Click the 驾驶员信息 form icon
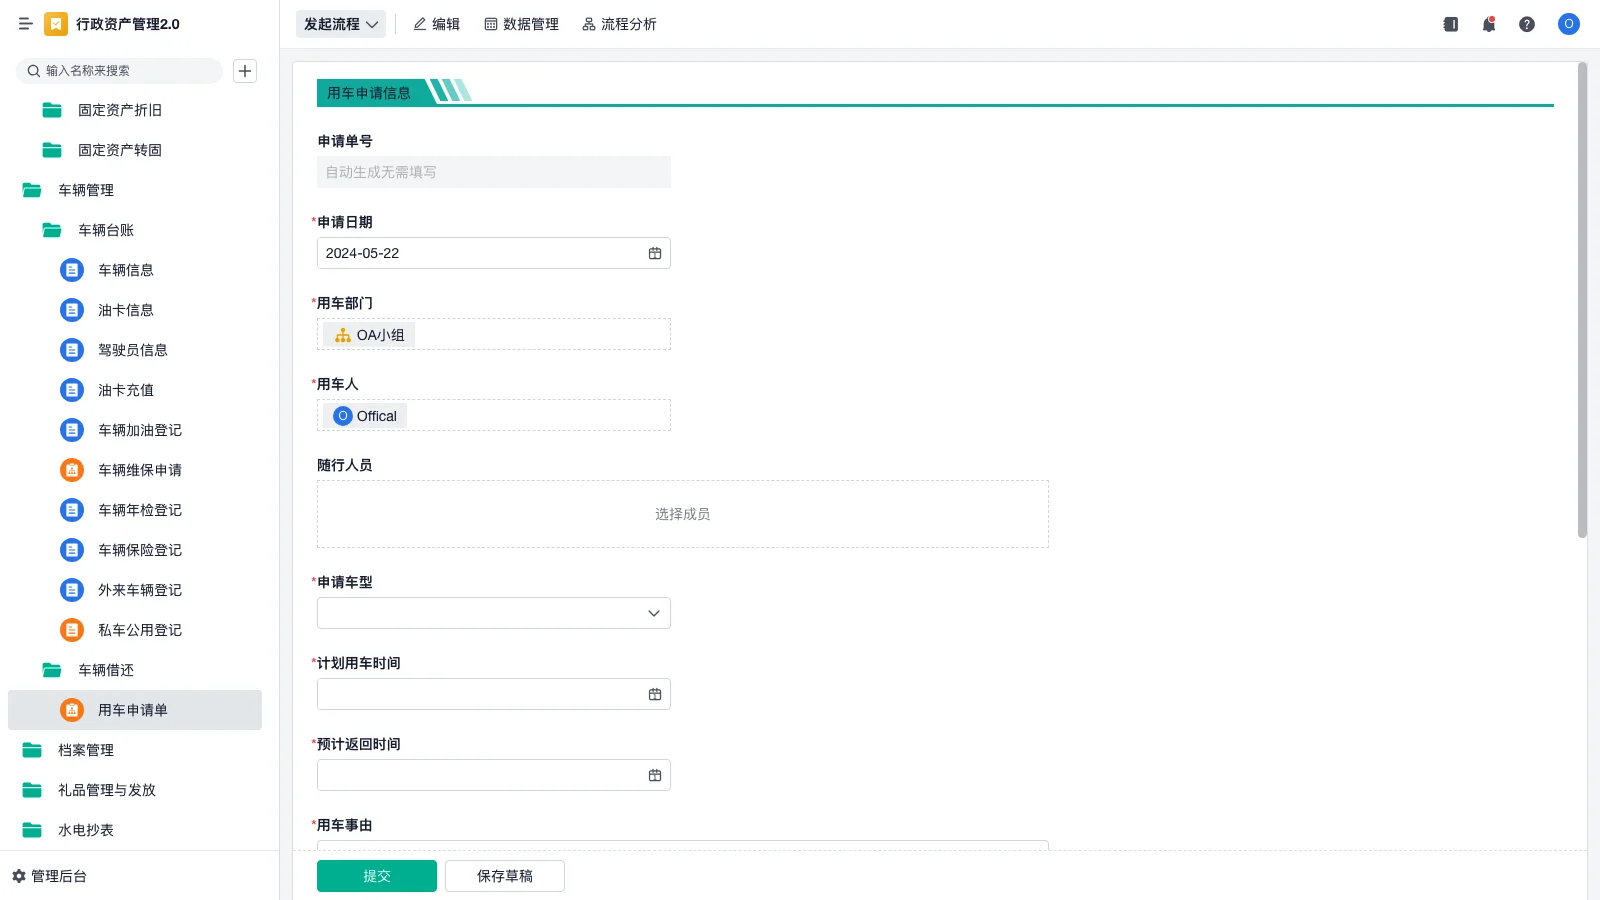Image resolution: width=1600 pixels, height=900 pixels. point(72,350)
